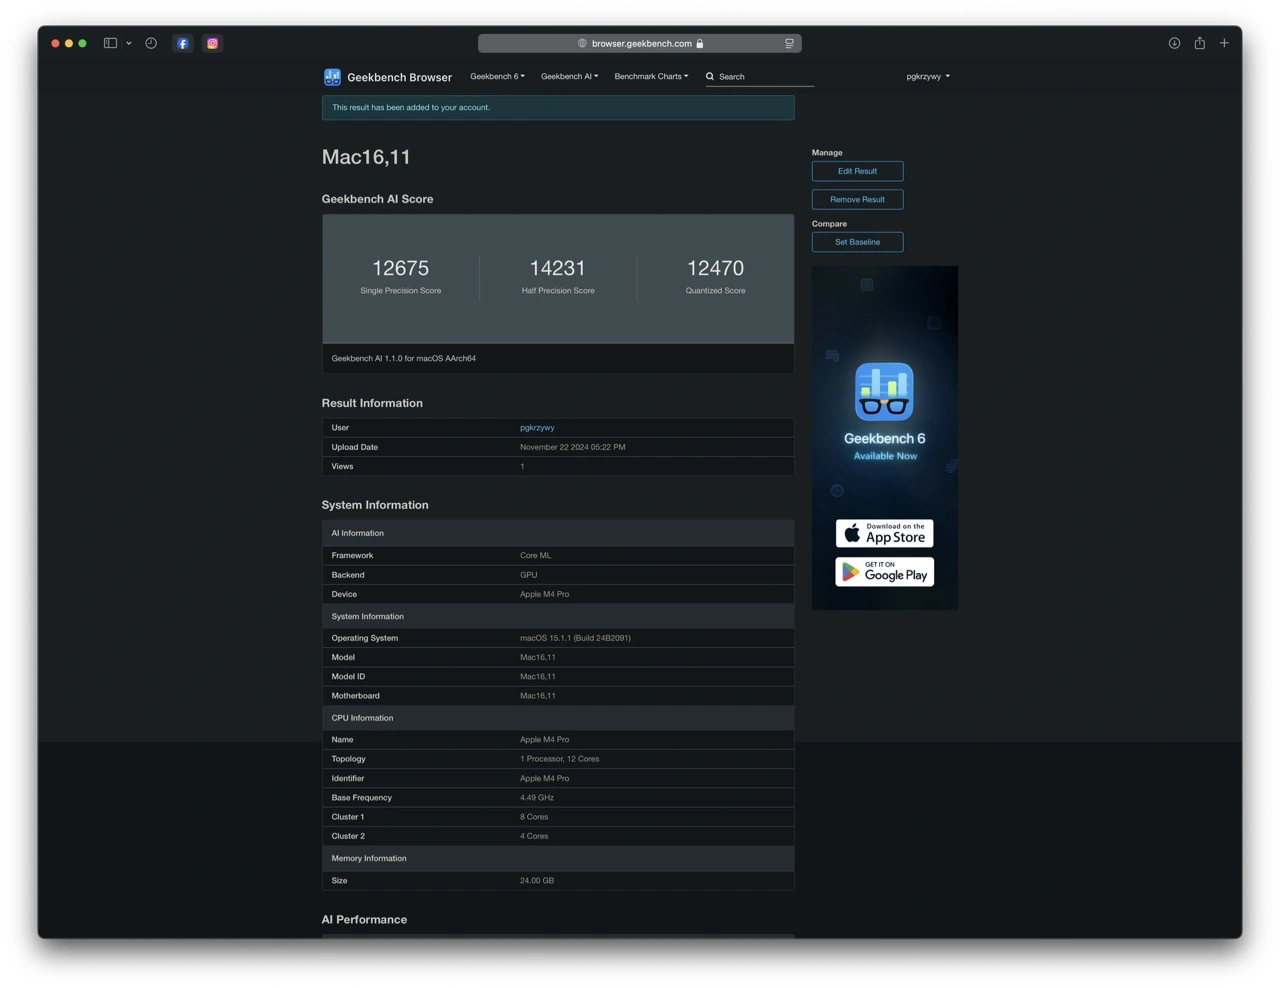Click the Base Frequency value 4.49 GHz
The width and height of the screenshot is (1280, 988).
tap(536, 798)
